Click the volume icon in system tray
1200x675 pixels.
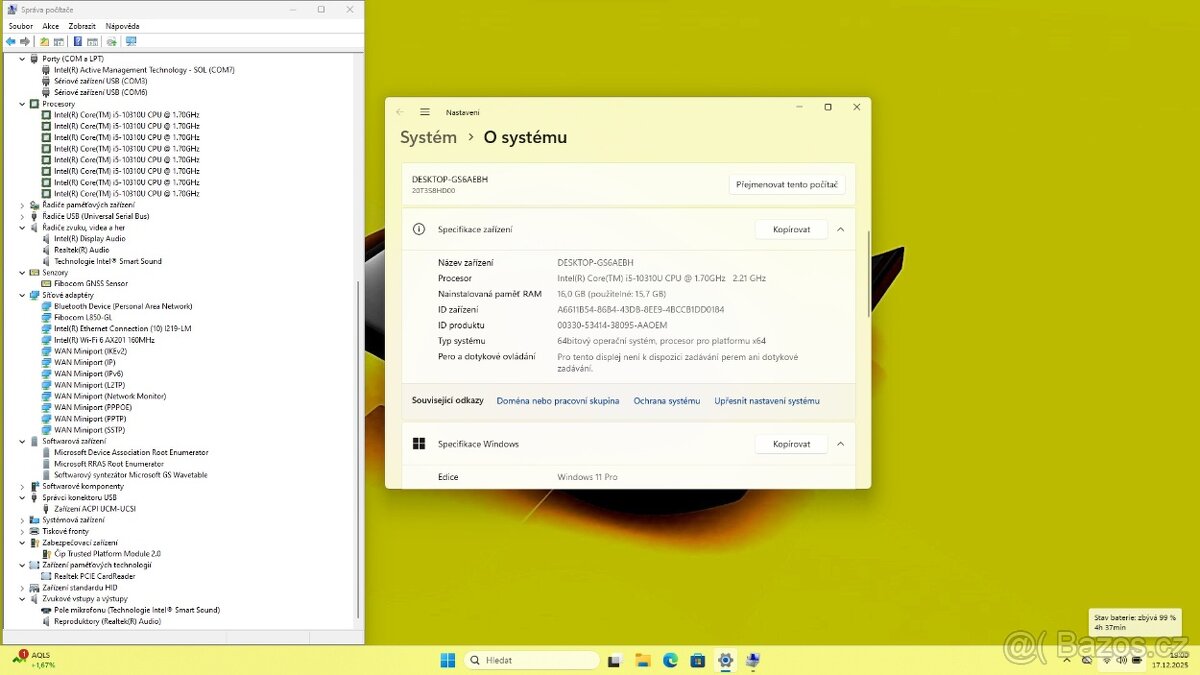[1120, 660]
